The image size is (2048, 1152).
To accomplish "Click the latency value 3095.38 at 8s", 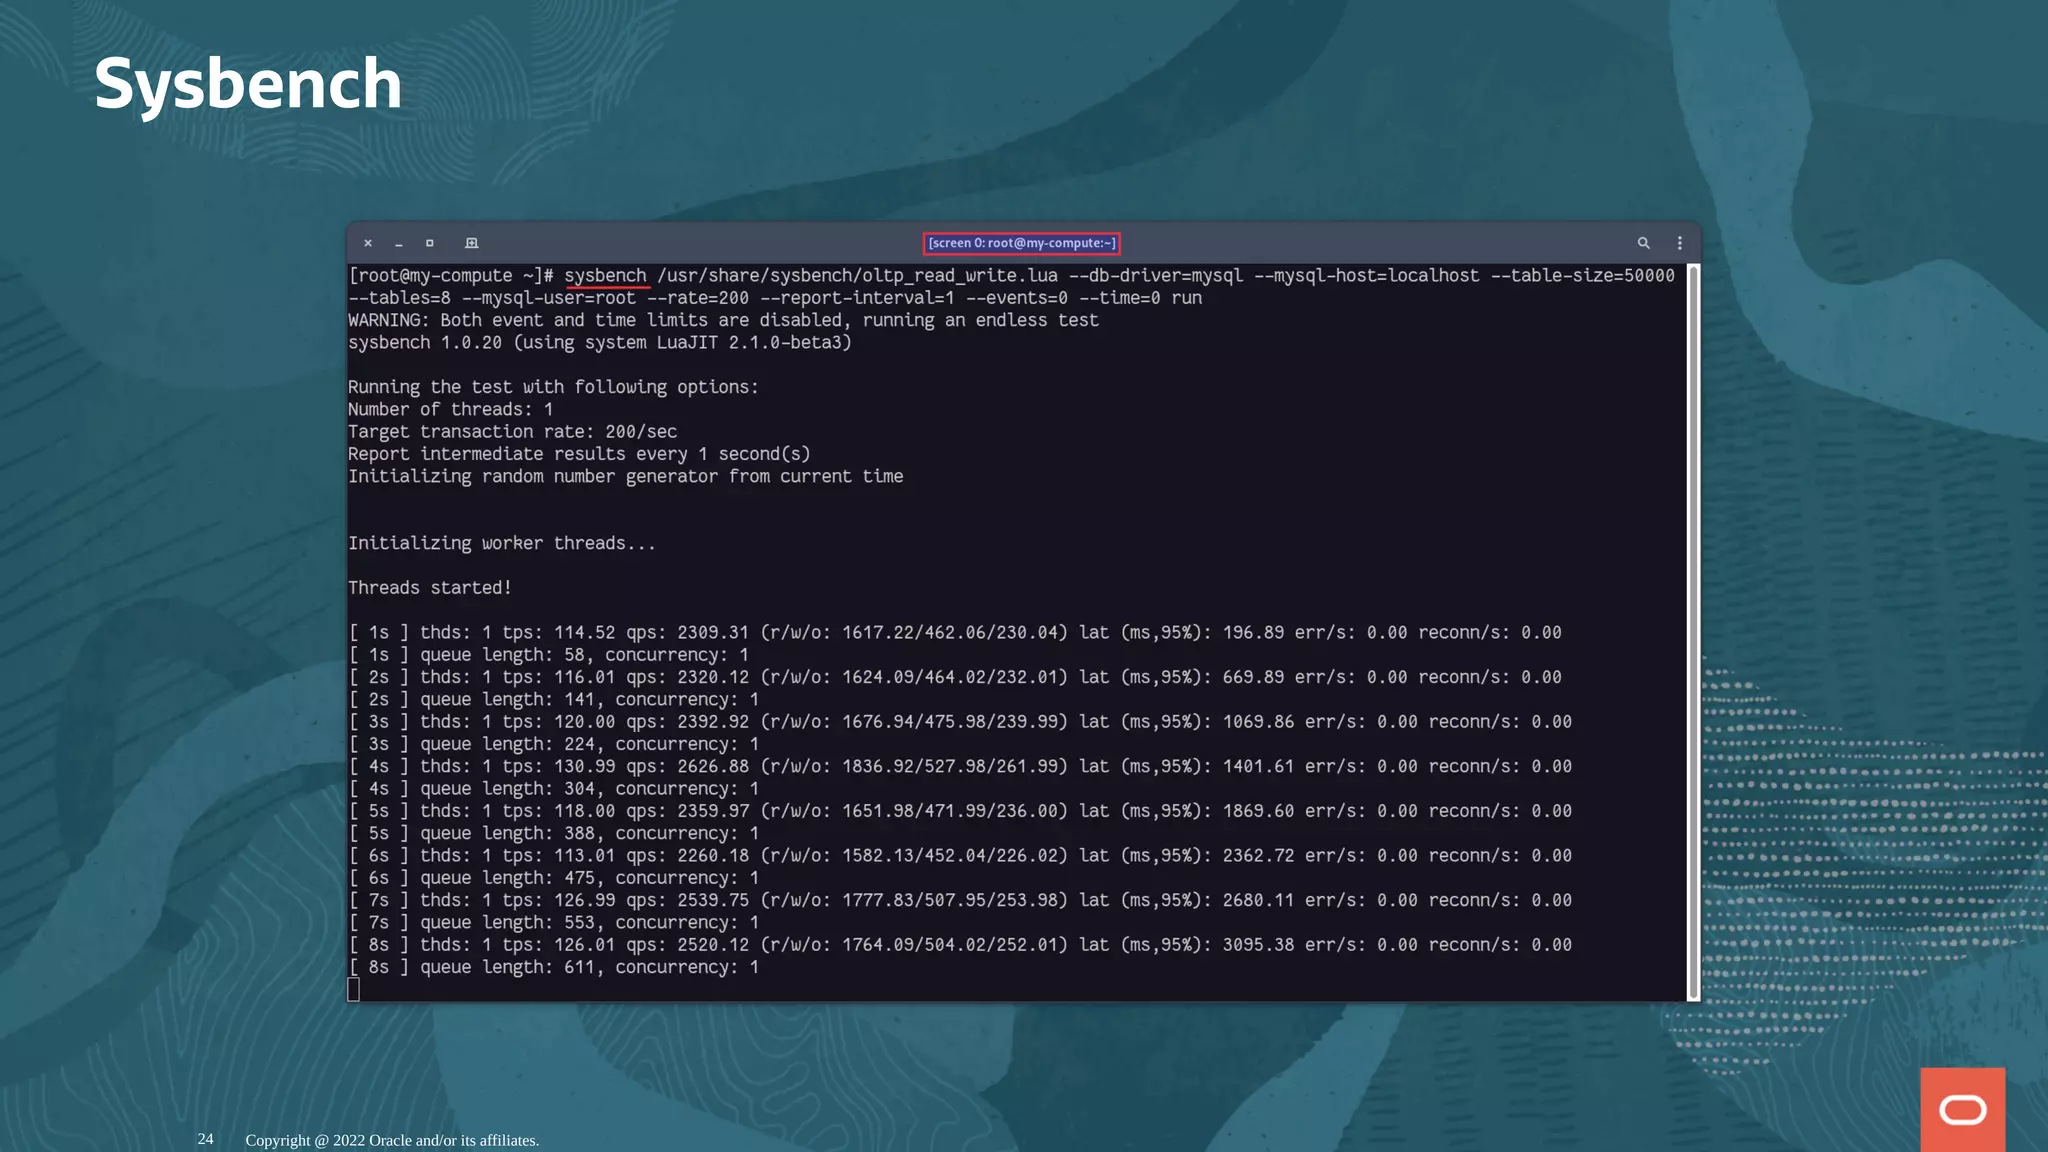I will 1258,945.
